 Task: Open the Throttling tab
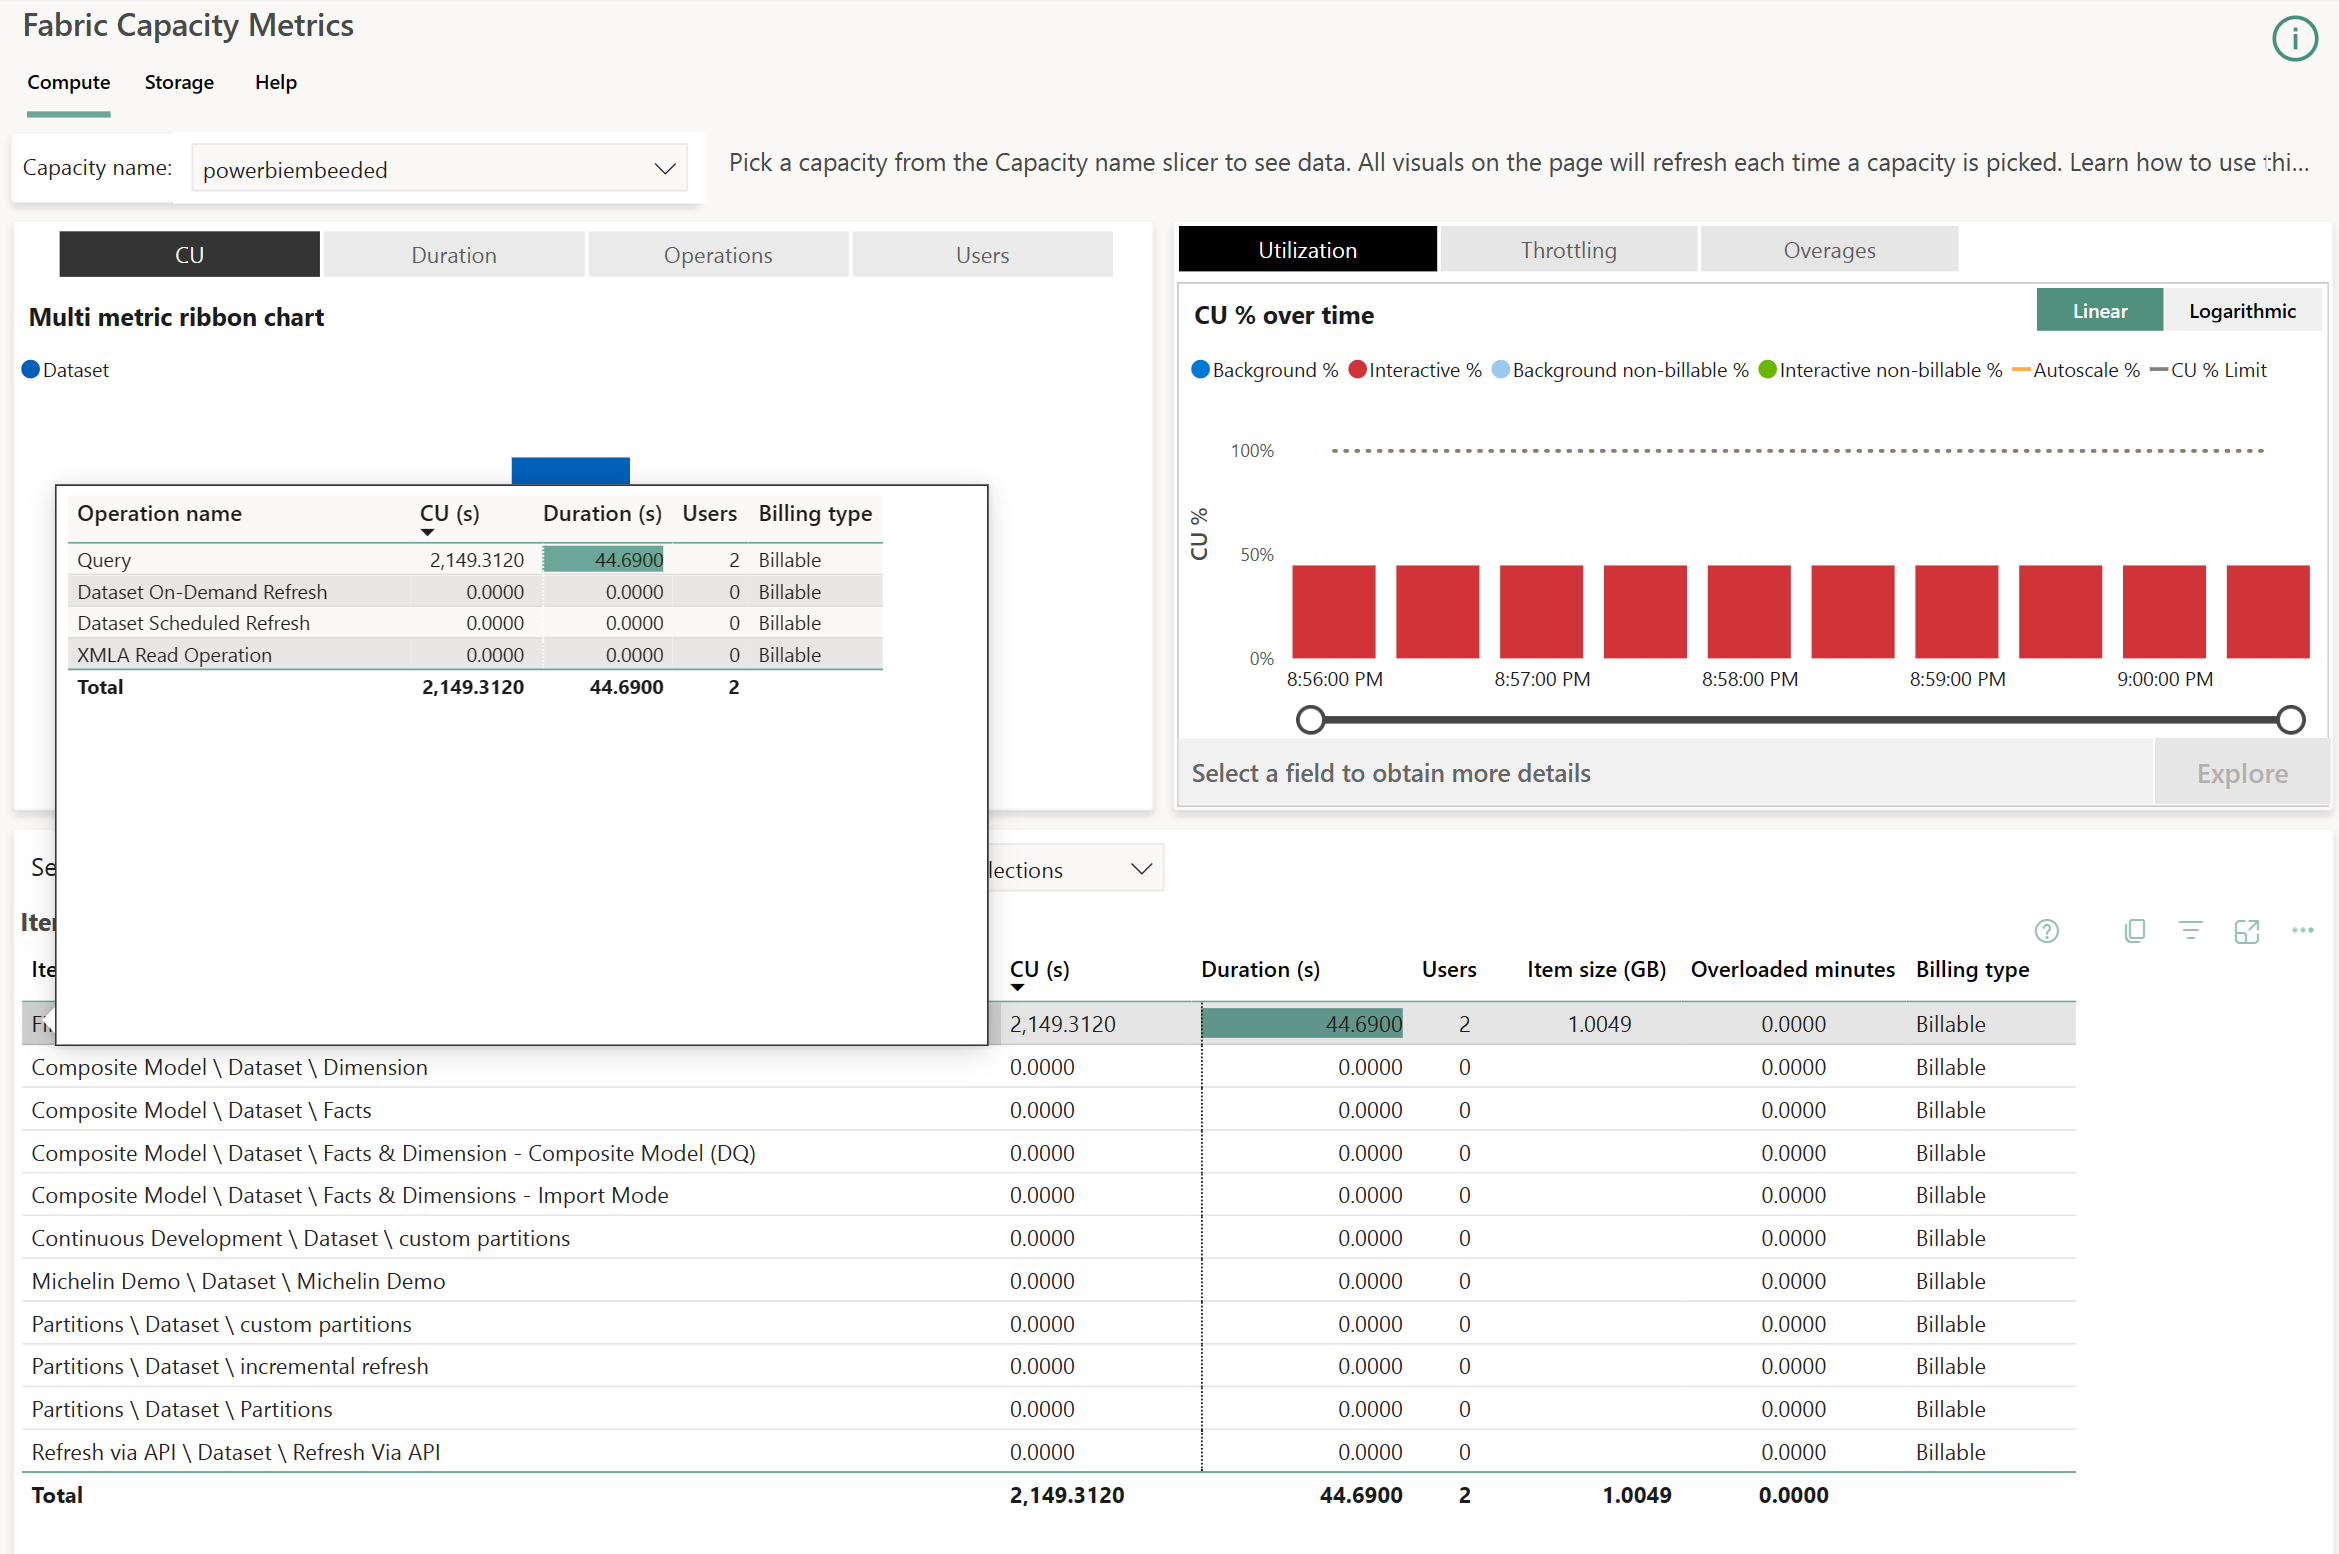1567,250
